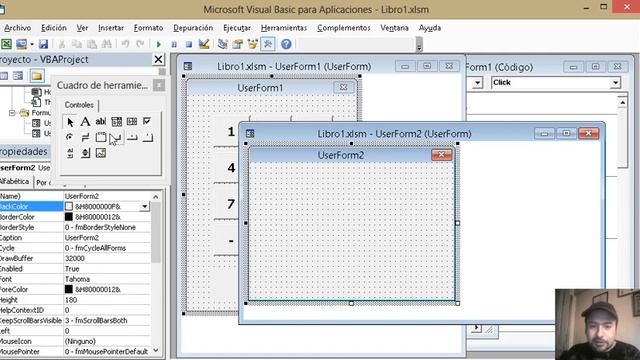Image resolution: width=640 pixels, height=360 pixels.
Task: Click the BackColor white color swatch
Action: [x=69, y=207]
